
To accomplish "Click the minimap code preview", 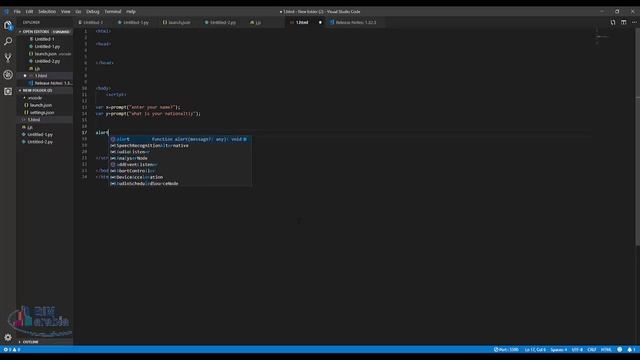I will (602, 36).
